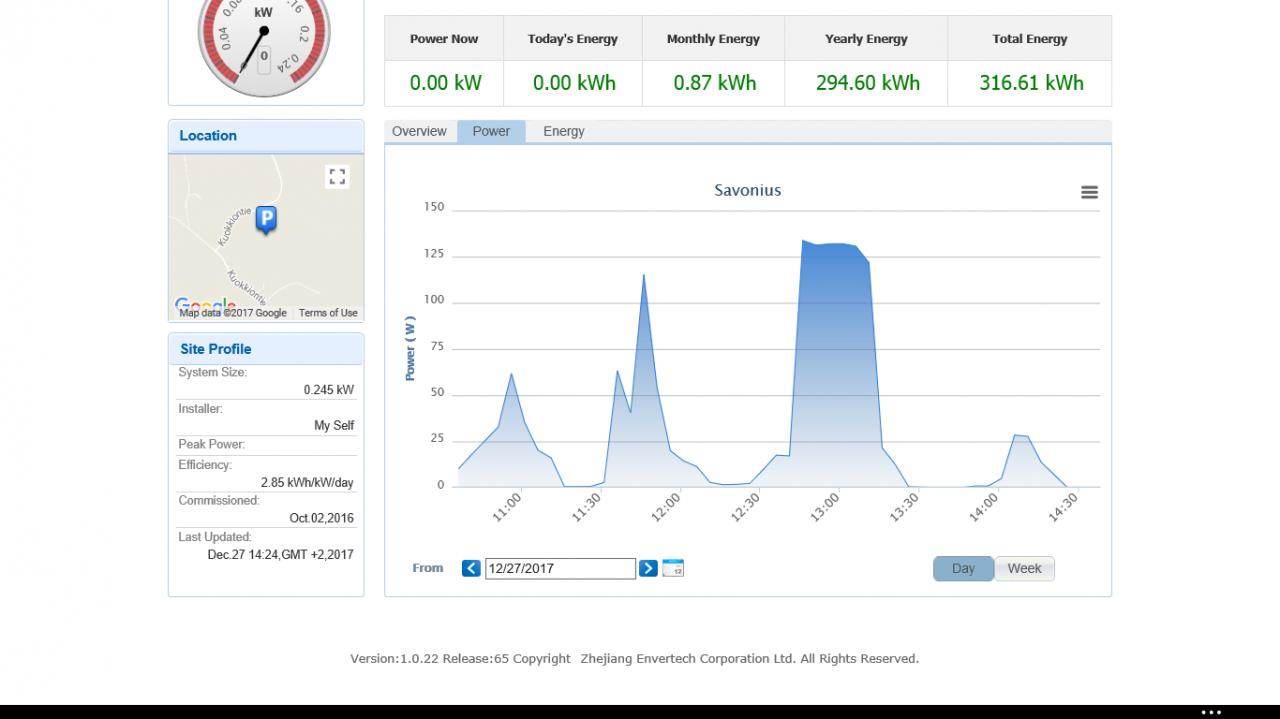Click the 13:00 time axis label
This screenshot has height=719, width=1280.
(x=825, y=508)
